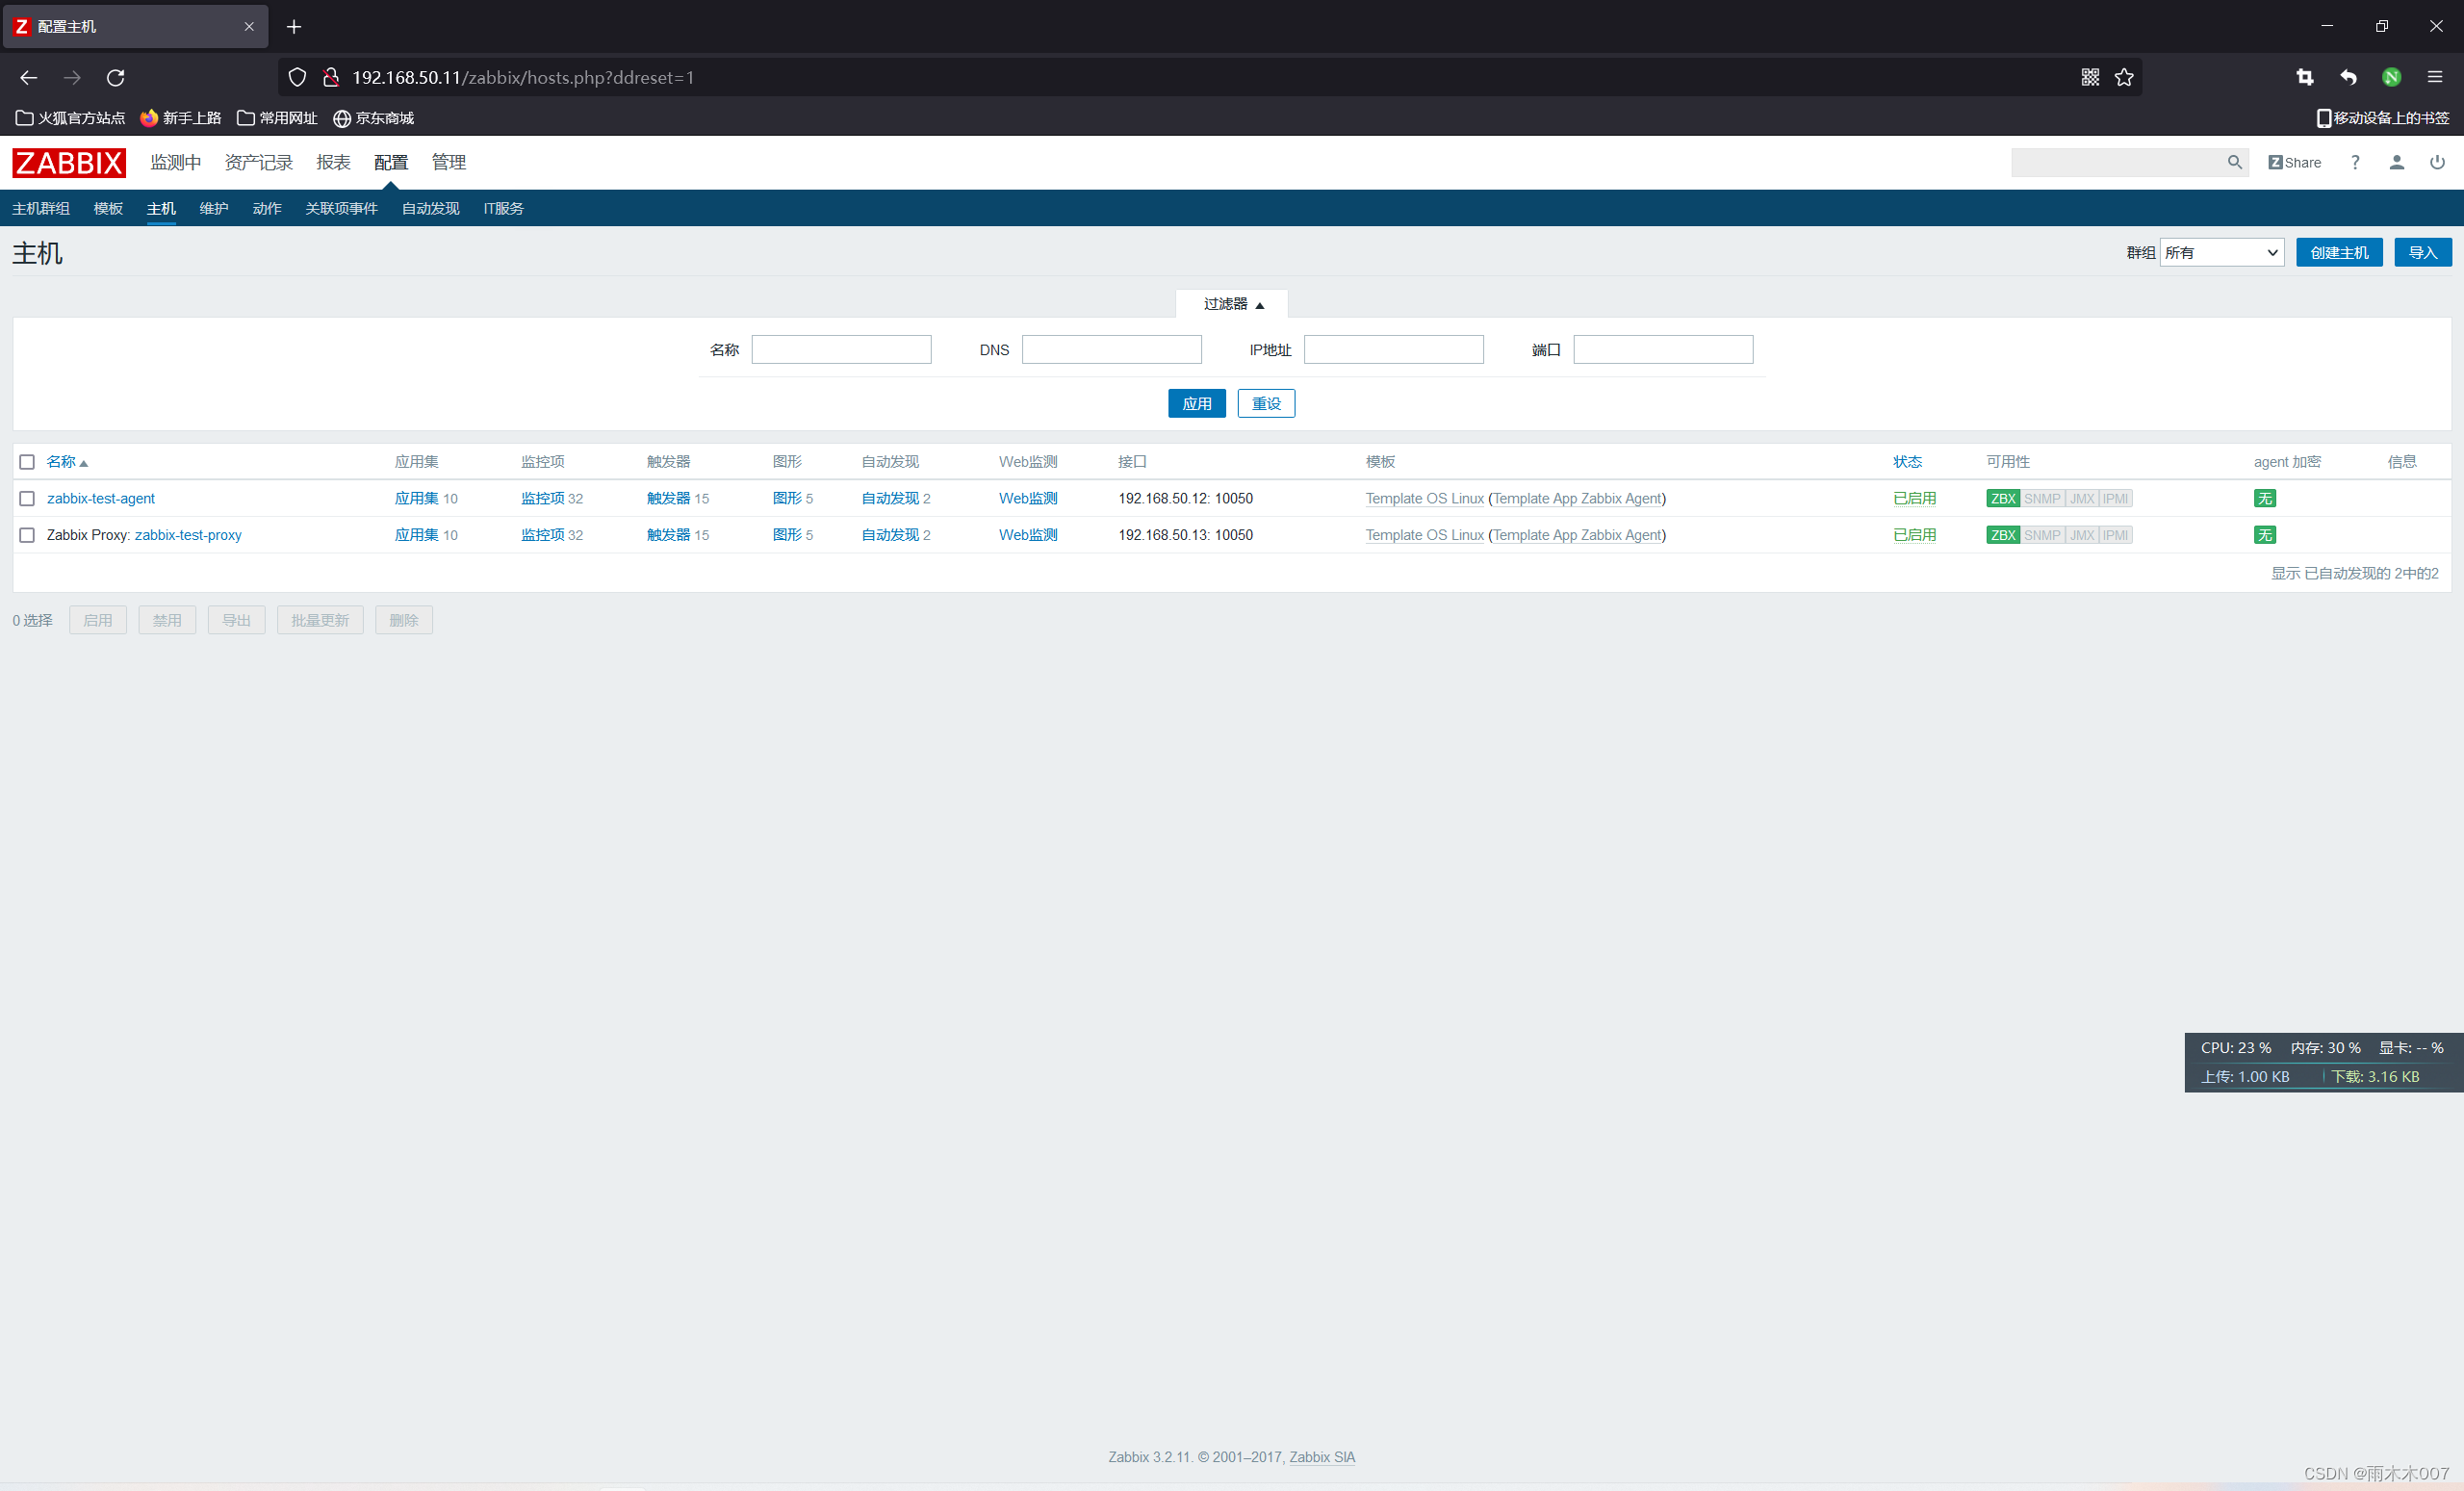Click the 导入 button

point(2422,252)
